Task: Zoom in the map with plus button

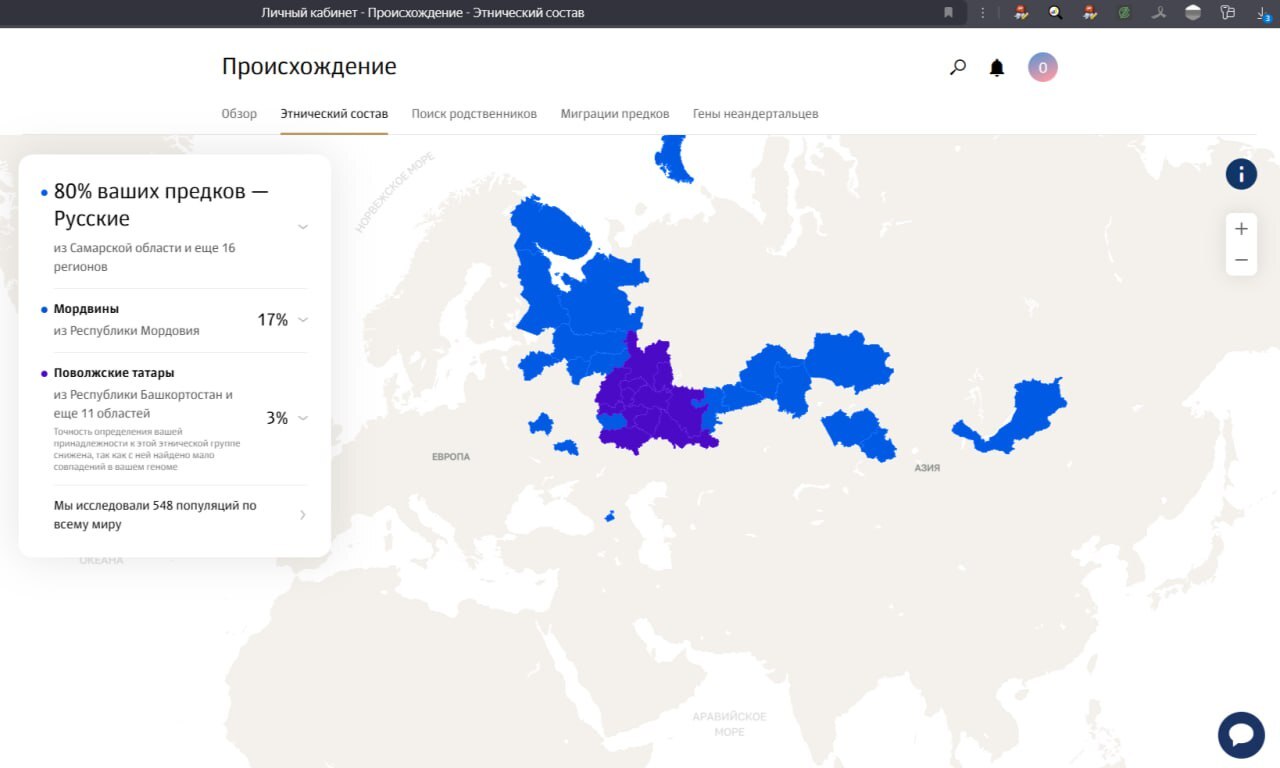Action: click(1241, 229)
